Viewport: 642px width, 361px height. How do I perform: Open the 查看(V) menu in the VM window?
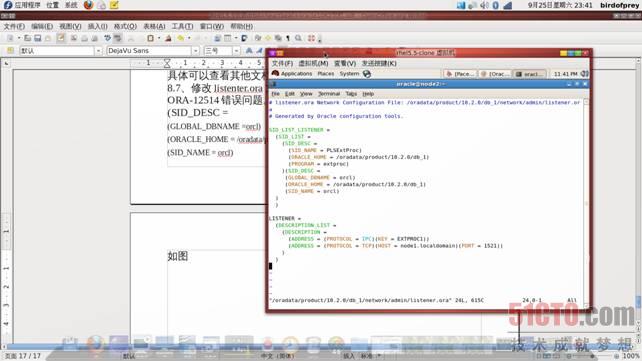[x=345, y=63]
